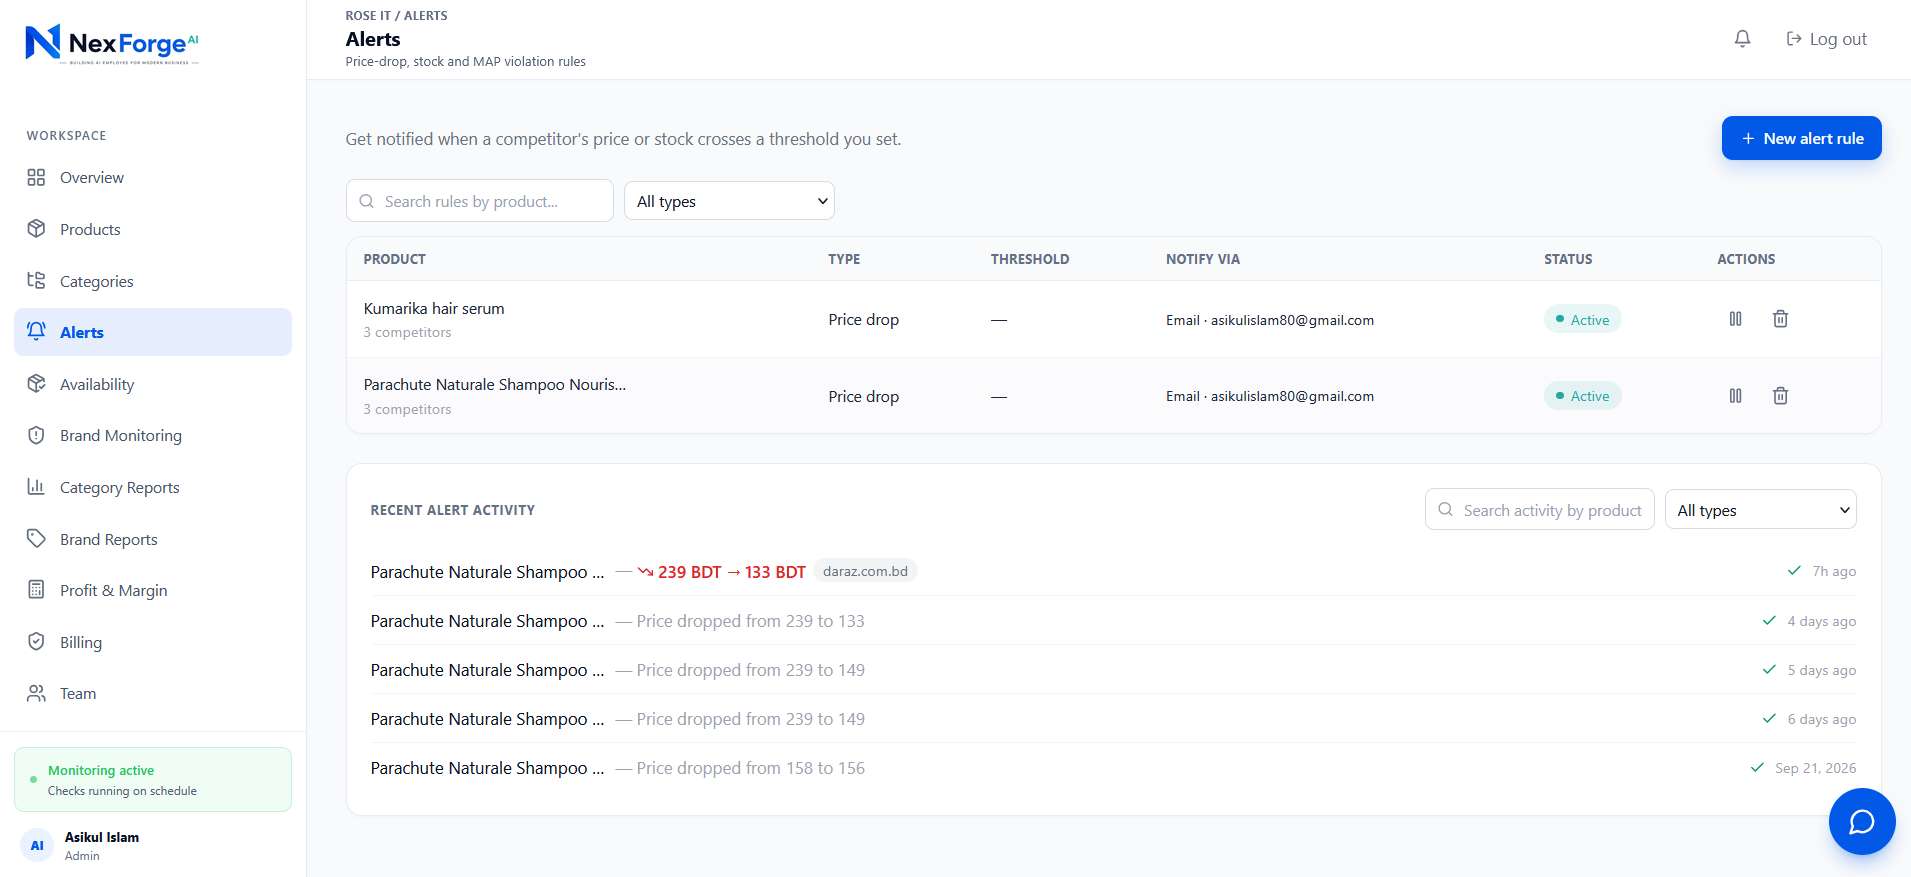
Task: Open Availability from the sidebar
Action: coord(153,384)
